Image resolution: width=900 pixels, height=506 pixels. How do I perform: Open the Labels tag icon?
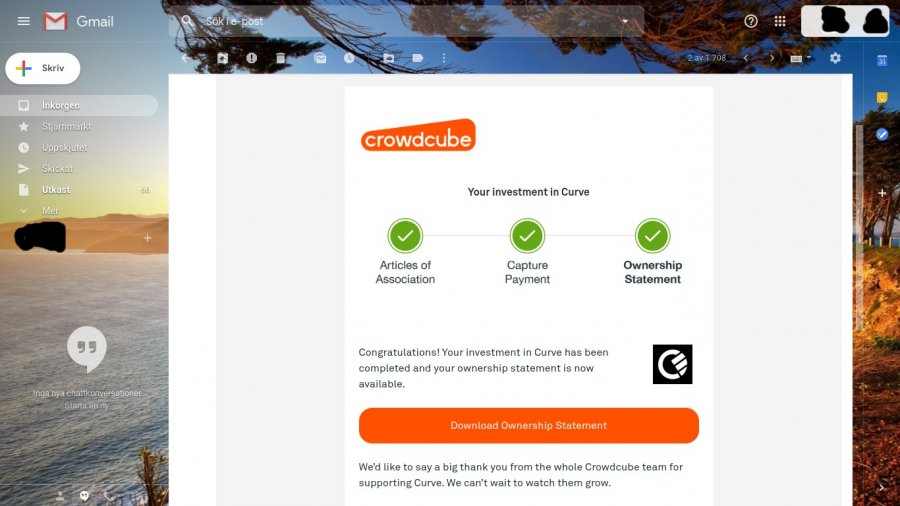[x=418, y=58]
